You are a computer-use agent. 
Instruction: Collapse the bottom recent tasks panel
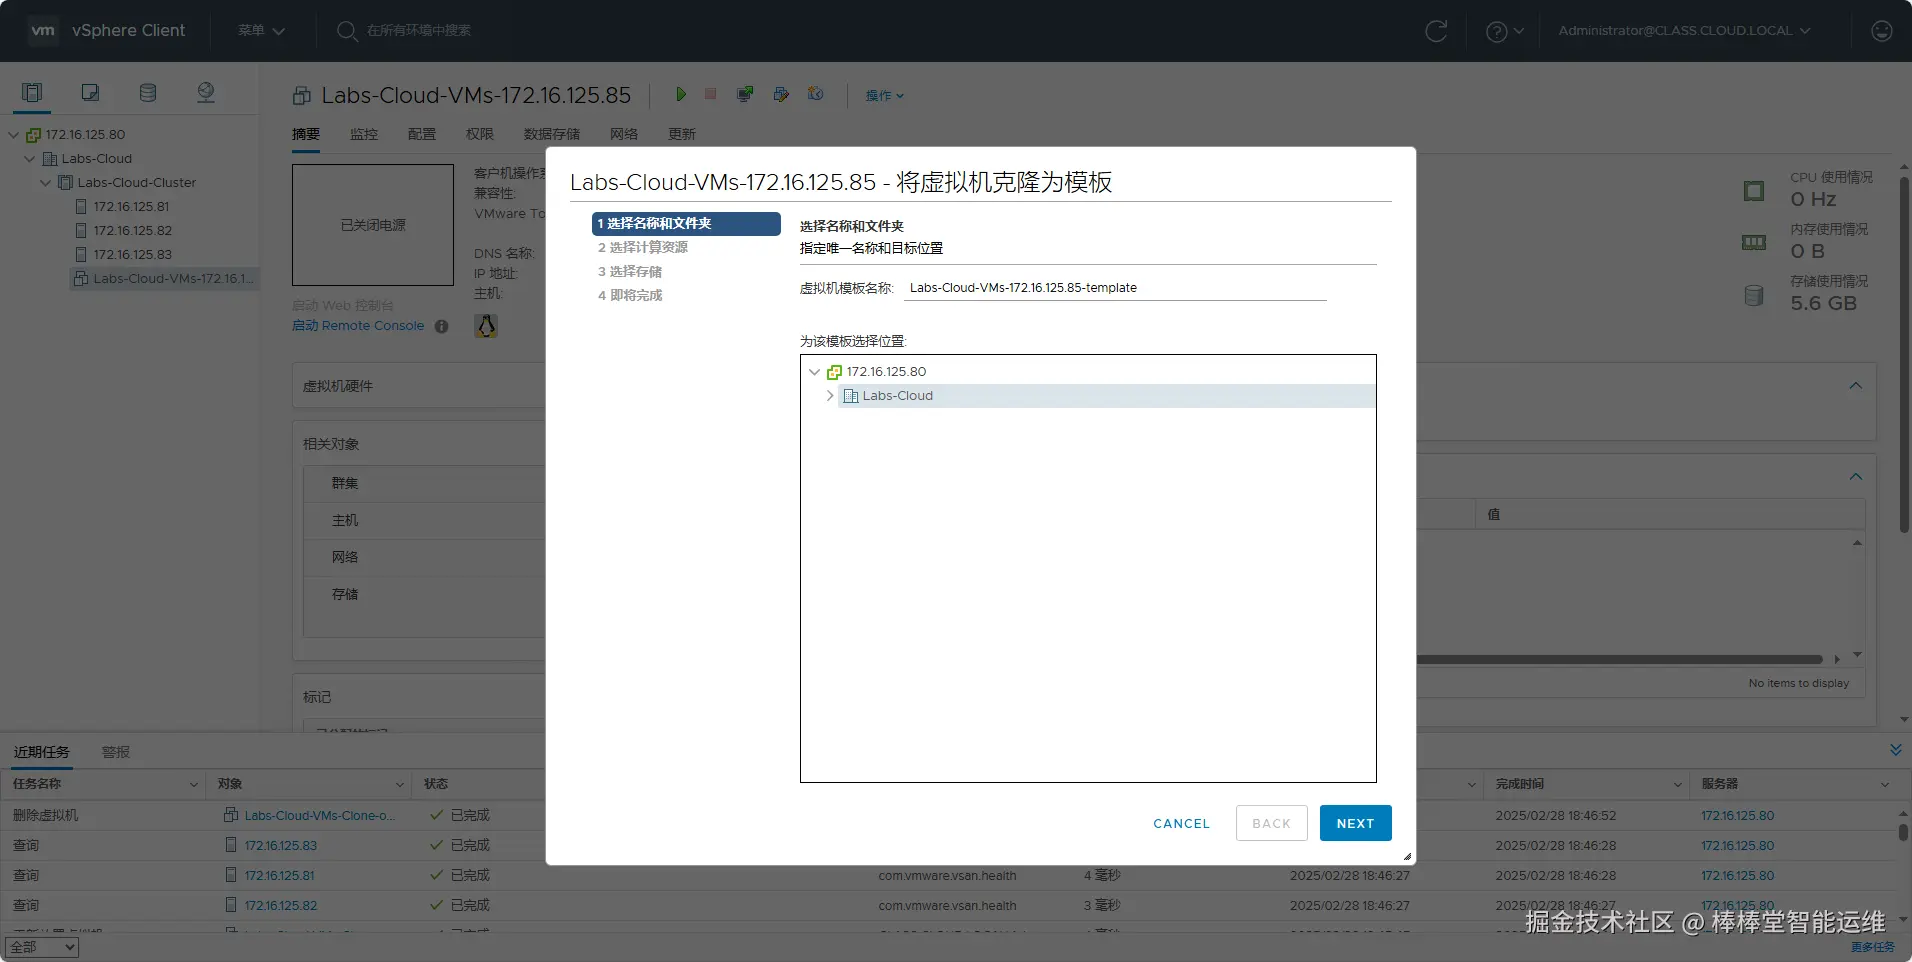[x=1896, y=750]
